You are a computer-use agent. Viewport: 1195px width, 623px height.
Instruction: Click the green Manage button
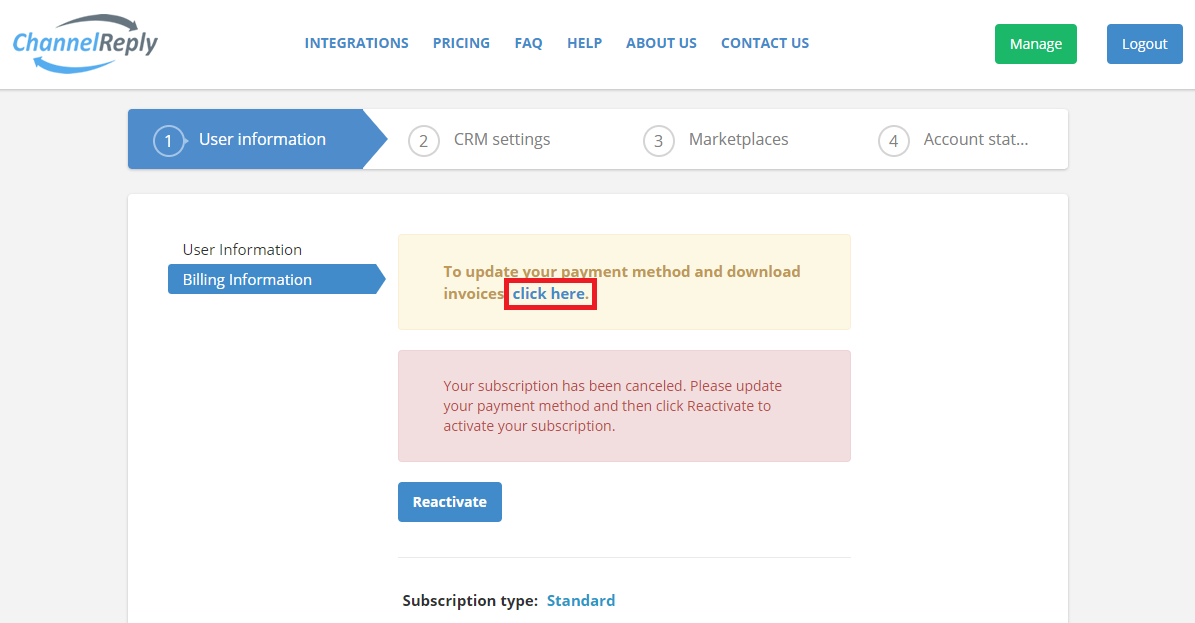[1036, 44]
